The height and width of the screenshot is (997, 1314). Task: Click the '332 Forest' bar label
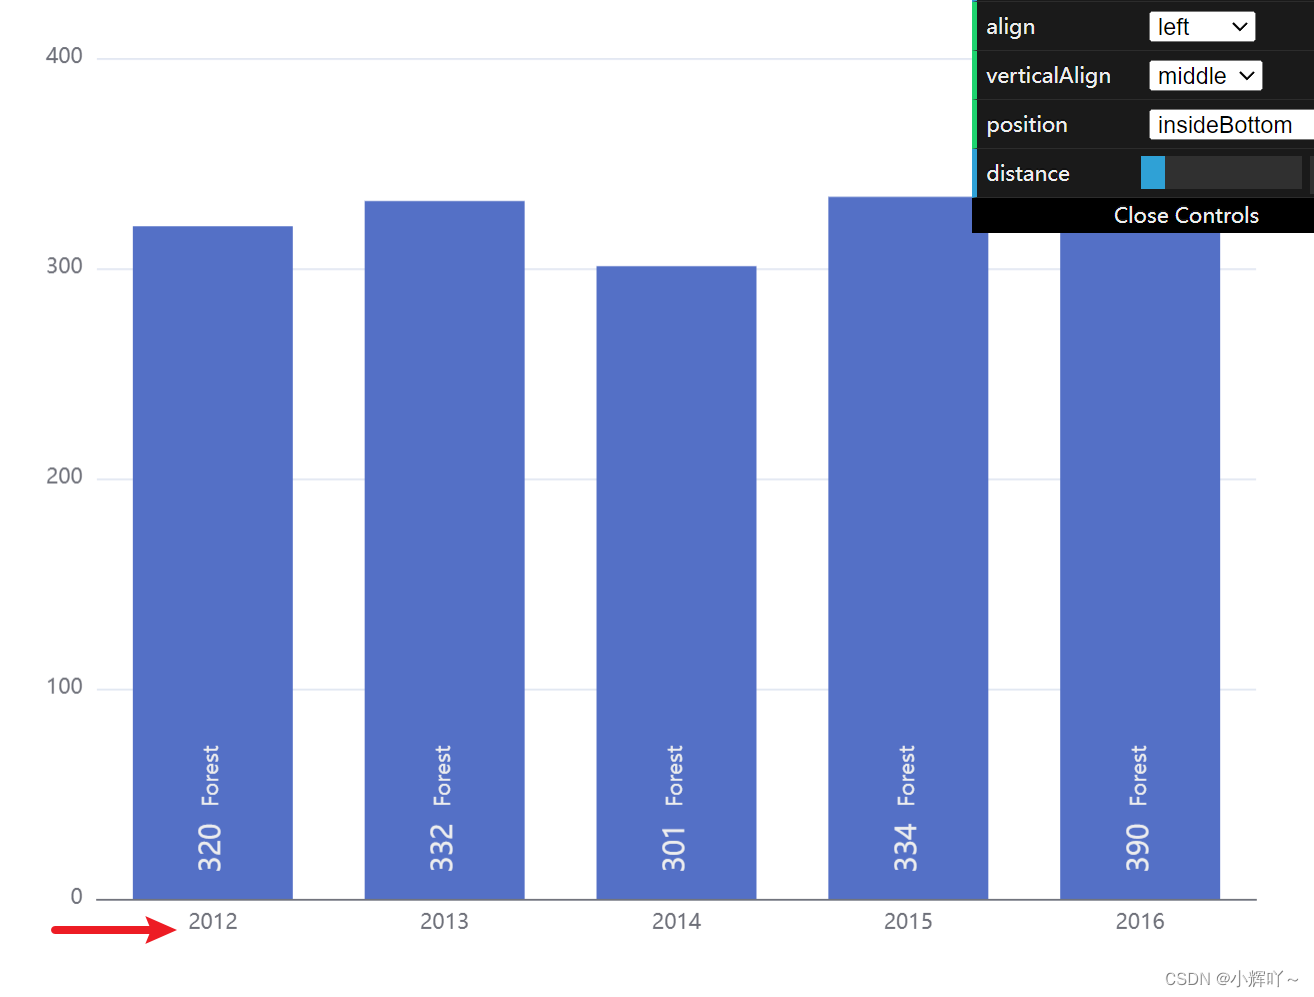pos(442,808)
